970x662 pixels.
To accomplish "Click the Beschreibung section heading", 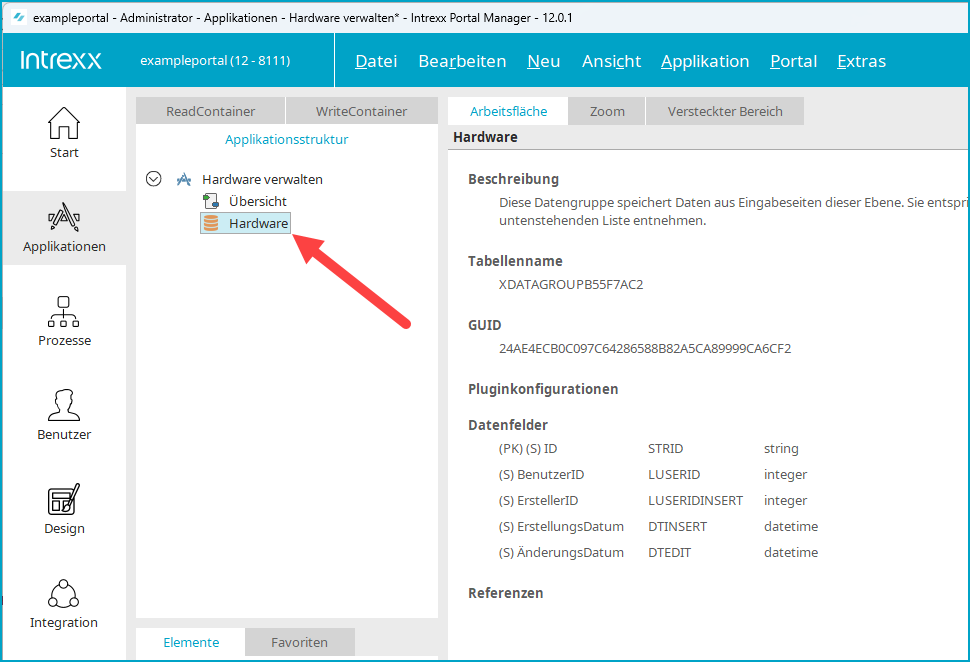I will [513, 179].
